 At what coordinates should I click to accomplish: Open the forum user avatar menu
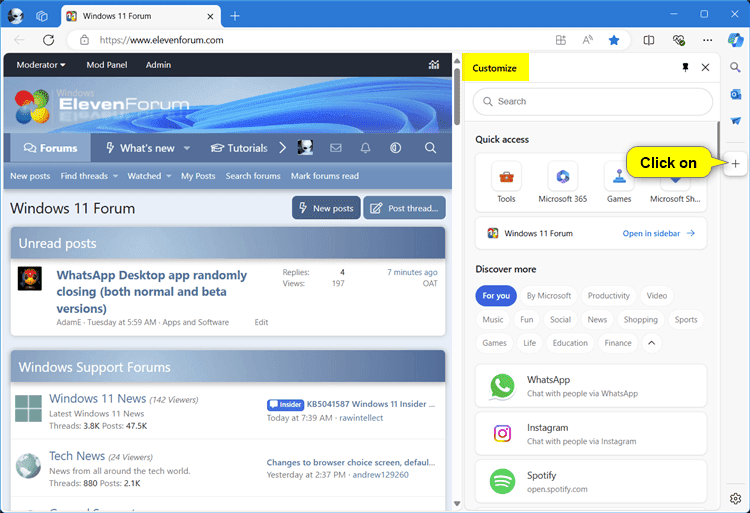click(305, 148)
